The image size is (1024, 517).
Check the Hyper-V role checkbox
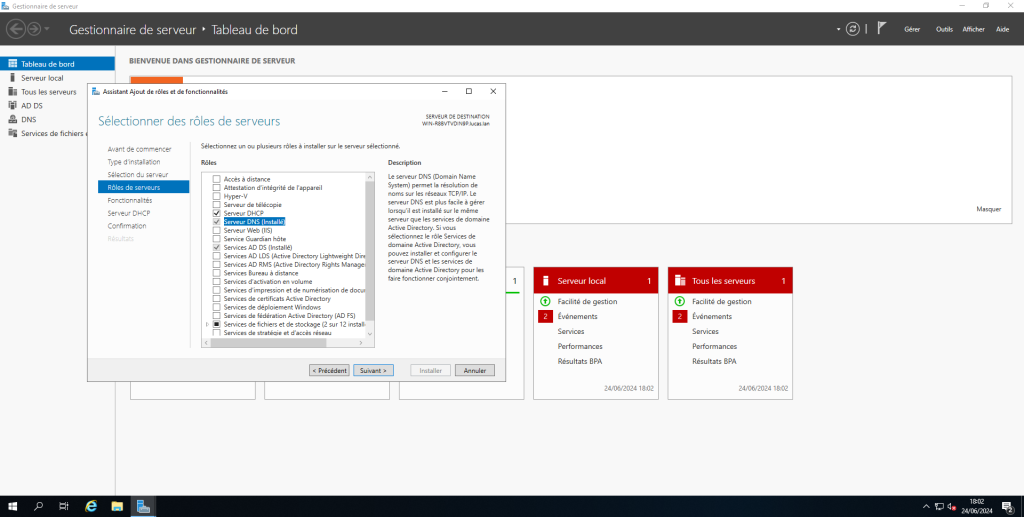[217, 196]
